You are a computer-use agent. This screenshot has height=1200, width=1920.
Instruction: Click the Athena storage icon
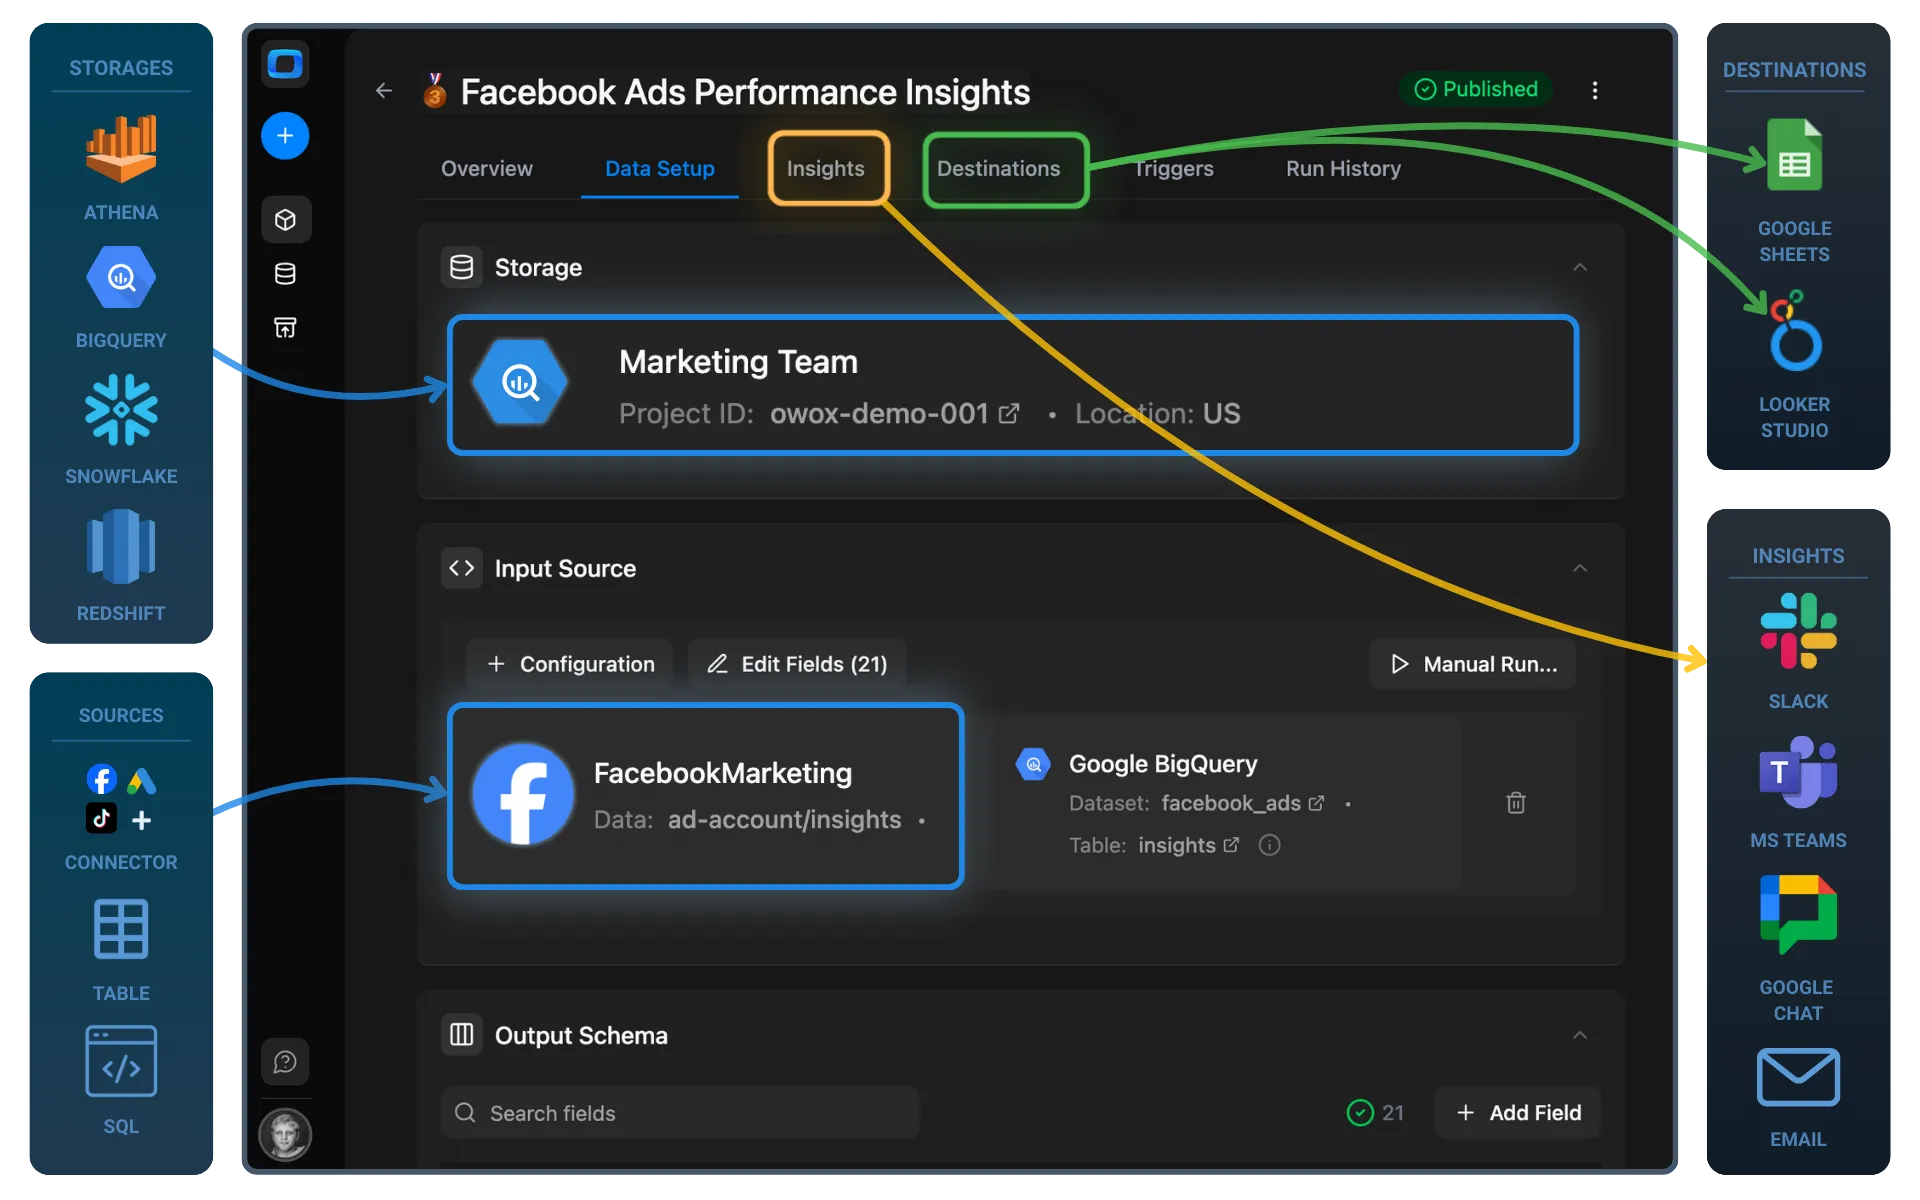tap(120, 150)
